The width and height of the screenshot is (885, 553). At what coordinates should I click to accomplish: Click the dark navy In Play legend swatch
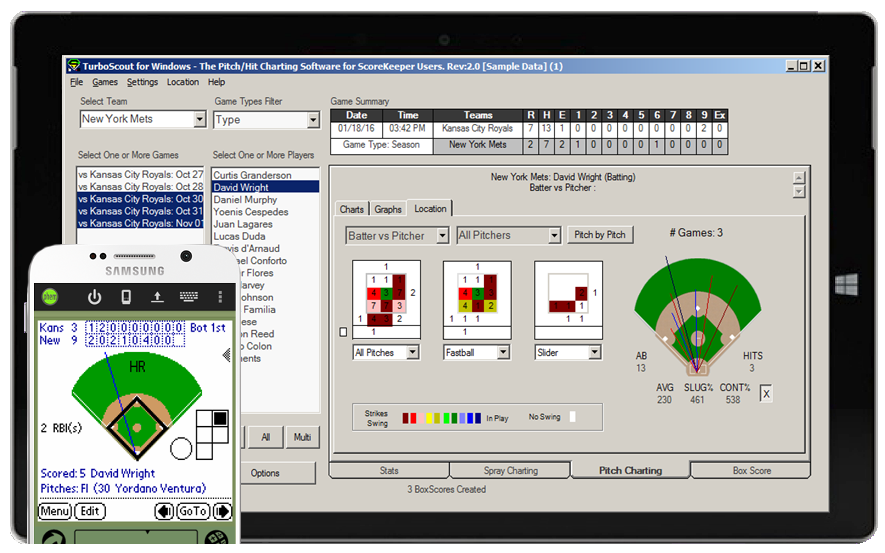[477, 418]
